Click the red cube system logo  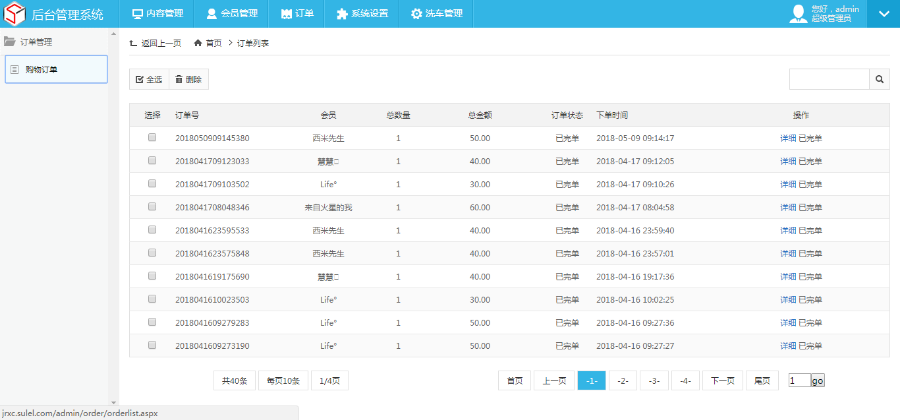(15, 14)
